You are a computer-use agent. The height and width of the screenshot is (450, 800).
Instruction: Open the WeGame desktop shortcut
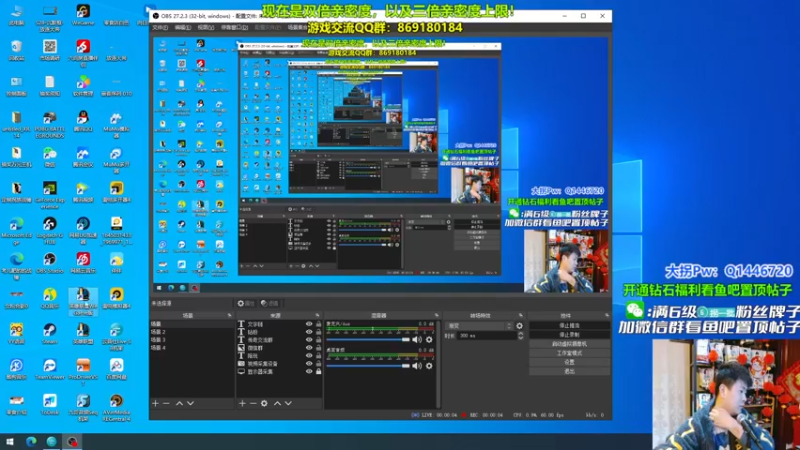tap(83, 15)
